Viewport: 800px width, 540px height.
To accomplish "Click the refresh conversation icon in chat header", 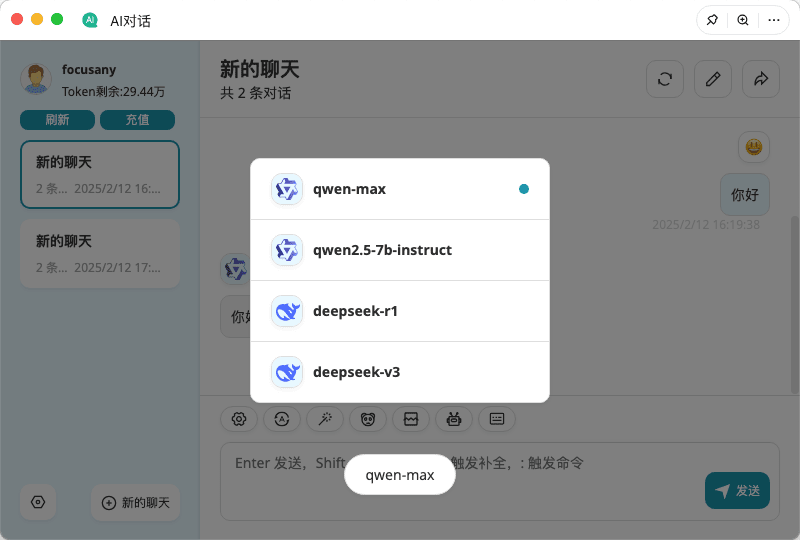I will (665, 79).
